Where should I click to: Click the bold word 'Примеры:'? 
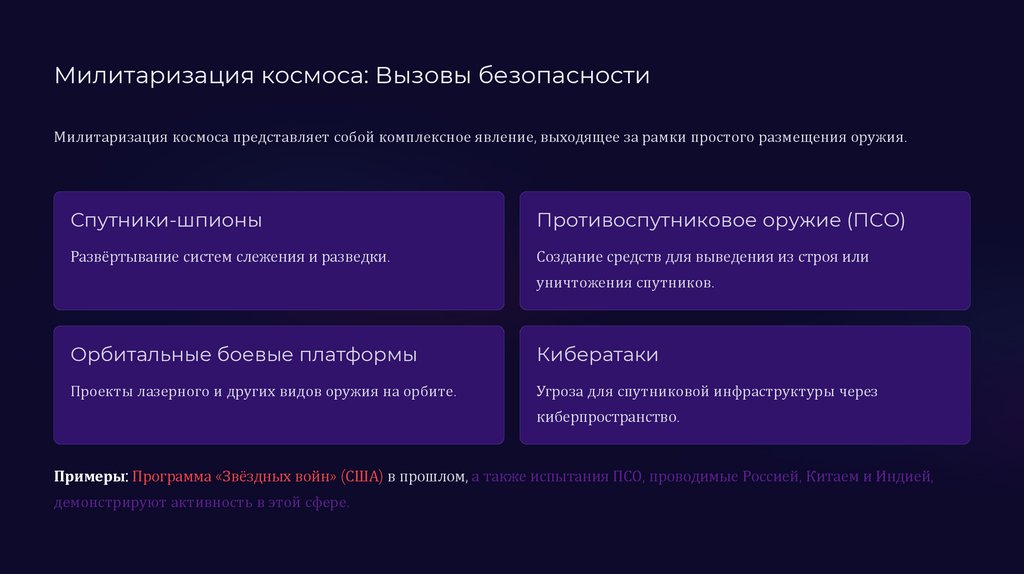coord(91,477)
